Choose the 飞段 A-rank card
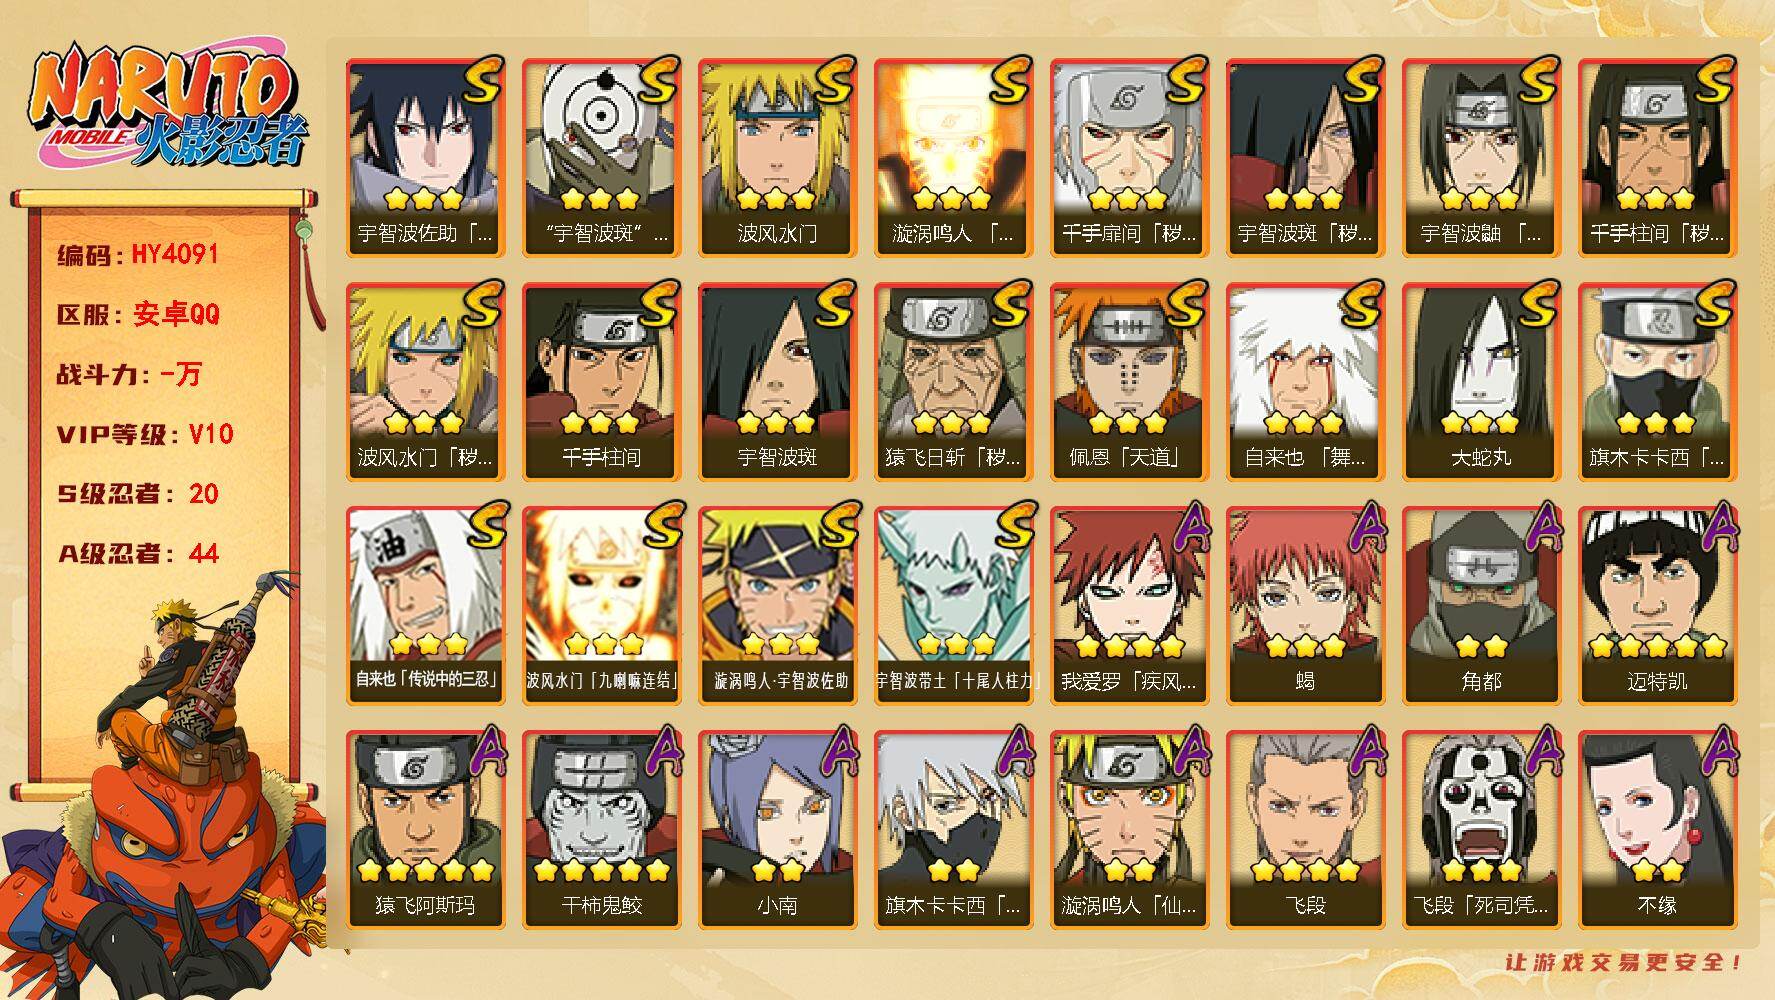The height and width of the screenshot is (1000, 1775). (1305, 829)
